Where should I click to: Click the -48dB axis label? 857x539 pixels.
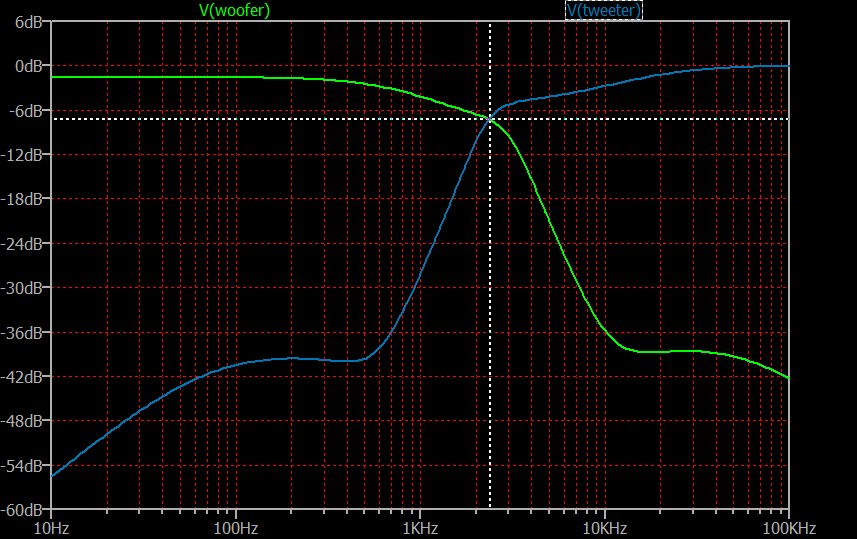coord(22,421)
